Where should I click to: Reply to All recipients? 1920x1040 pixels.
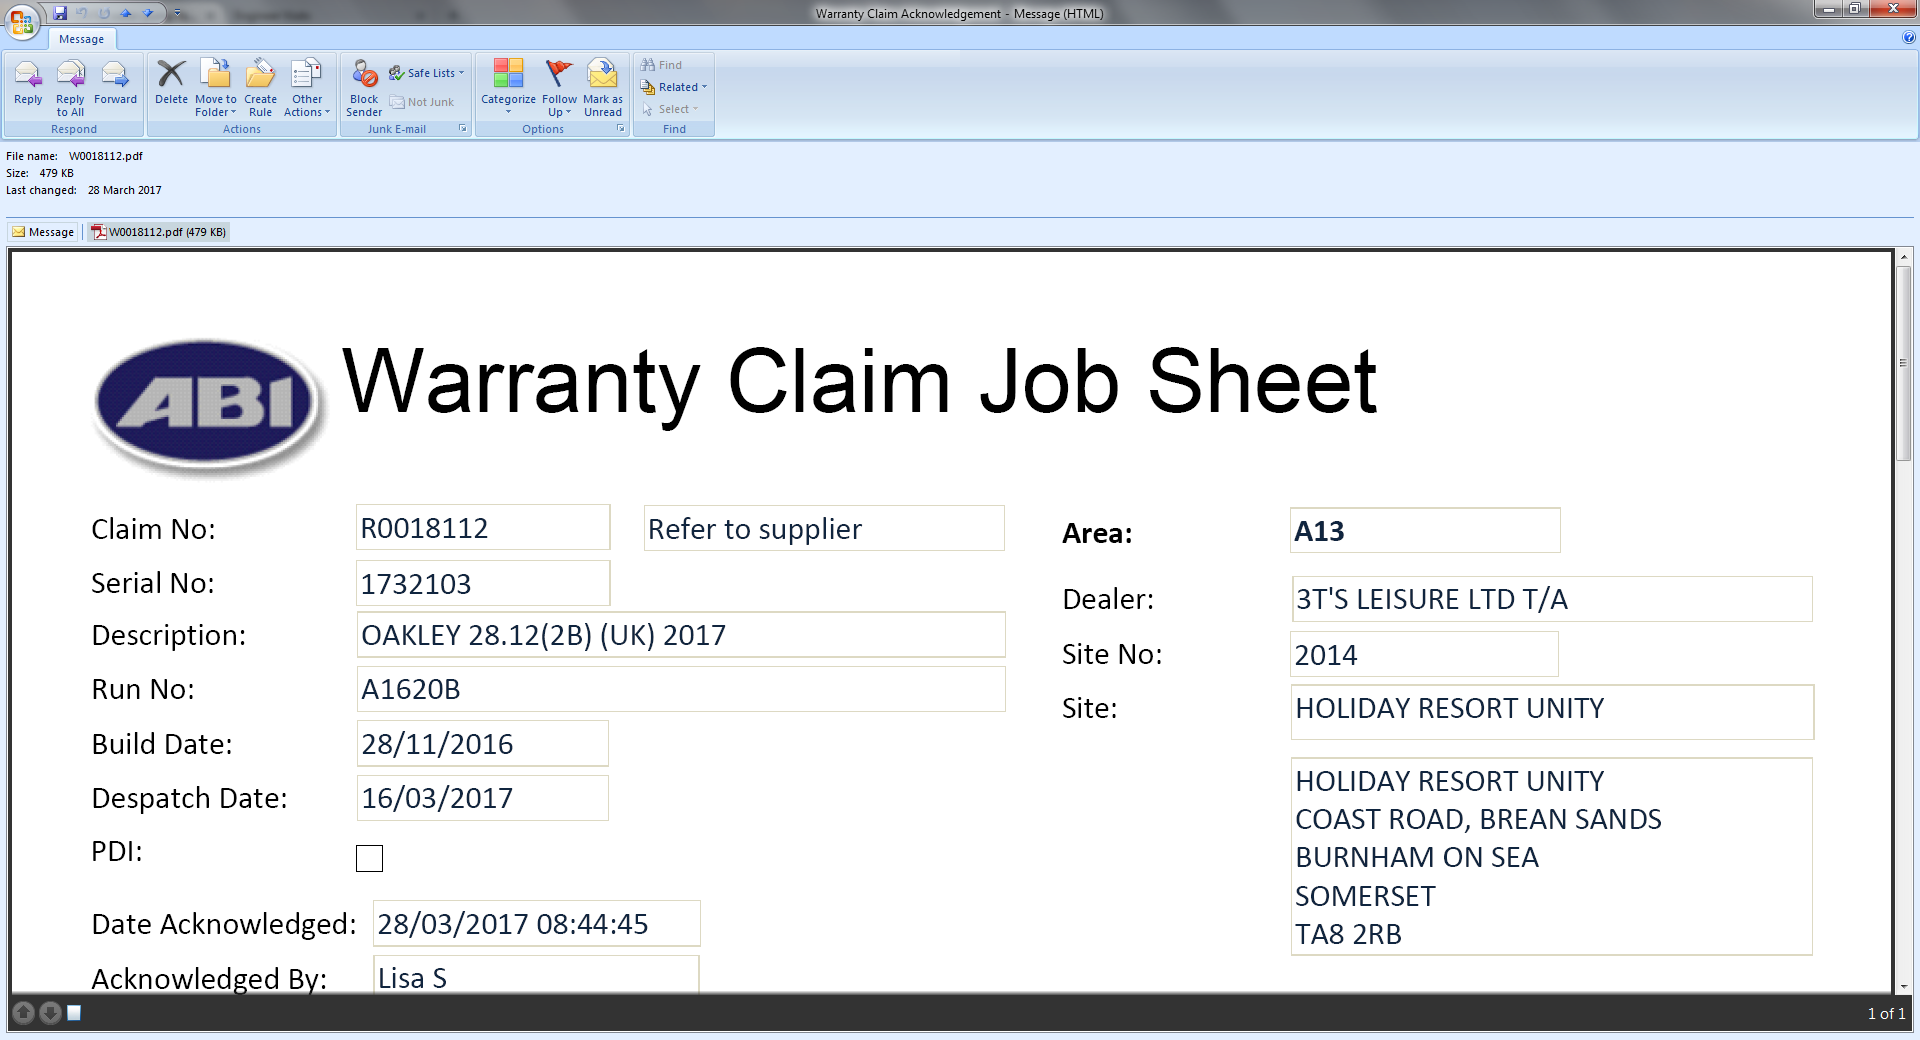[70, 88]
